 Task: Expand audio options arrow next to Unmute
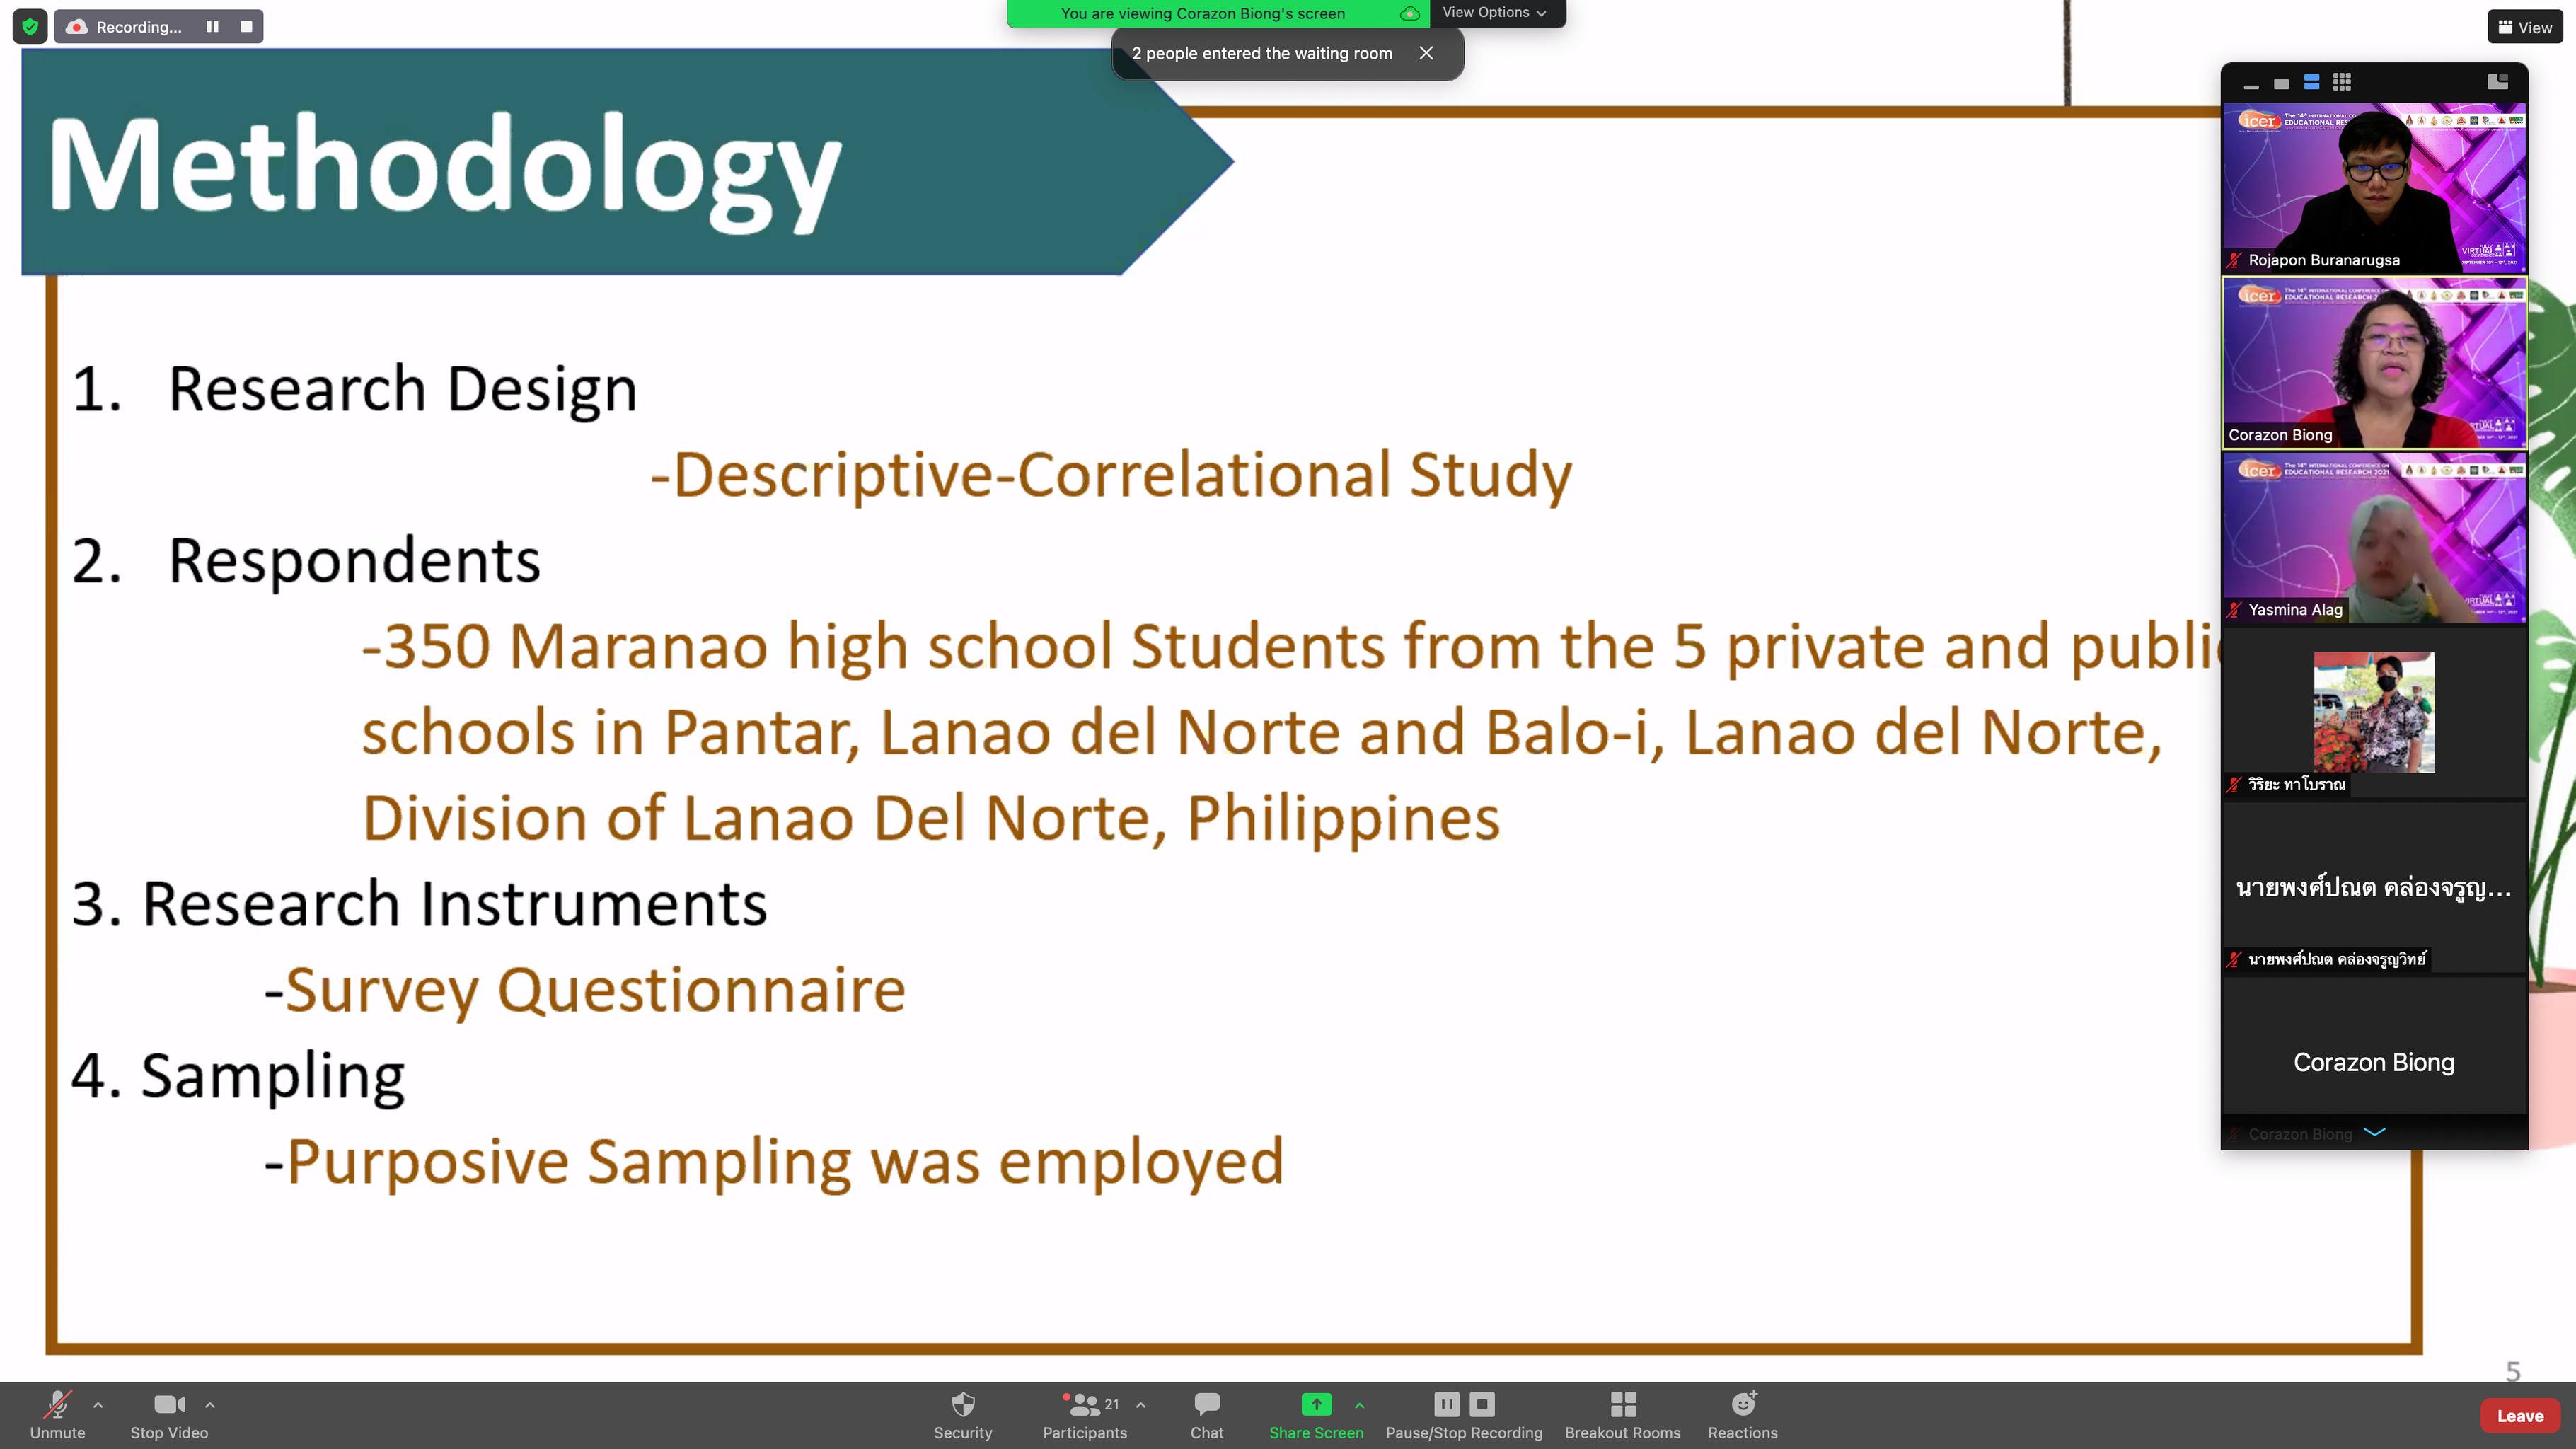click(98, 1405)
